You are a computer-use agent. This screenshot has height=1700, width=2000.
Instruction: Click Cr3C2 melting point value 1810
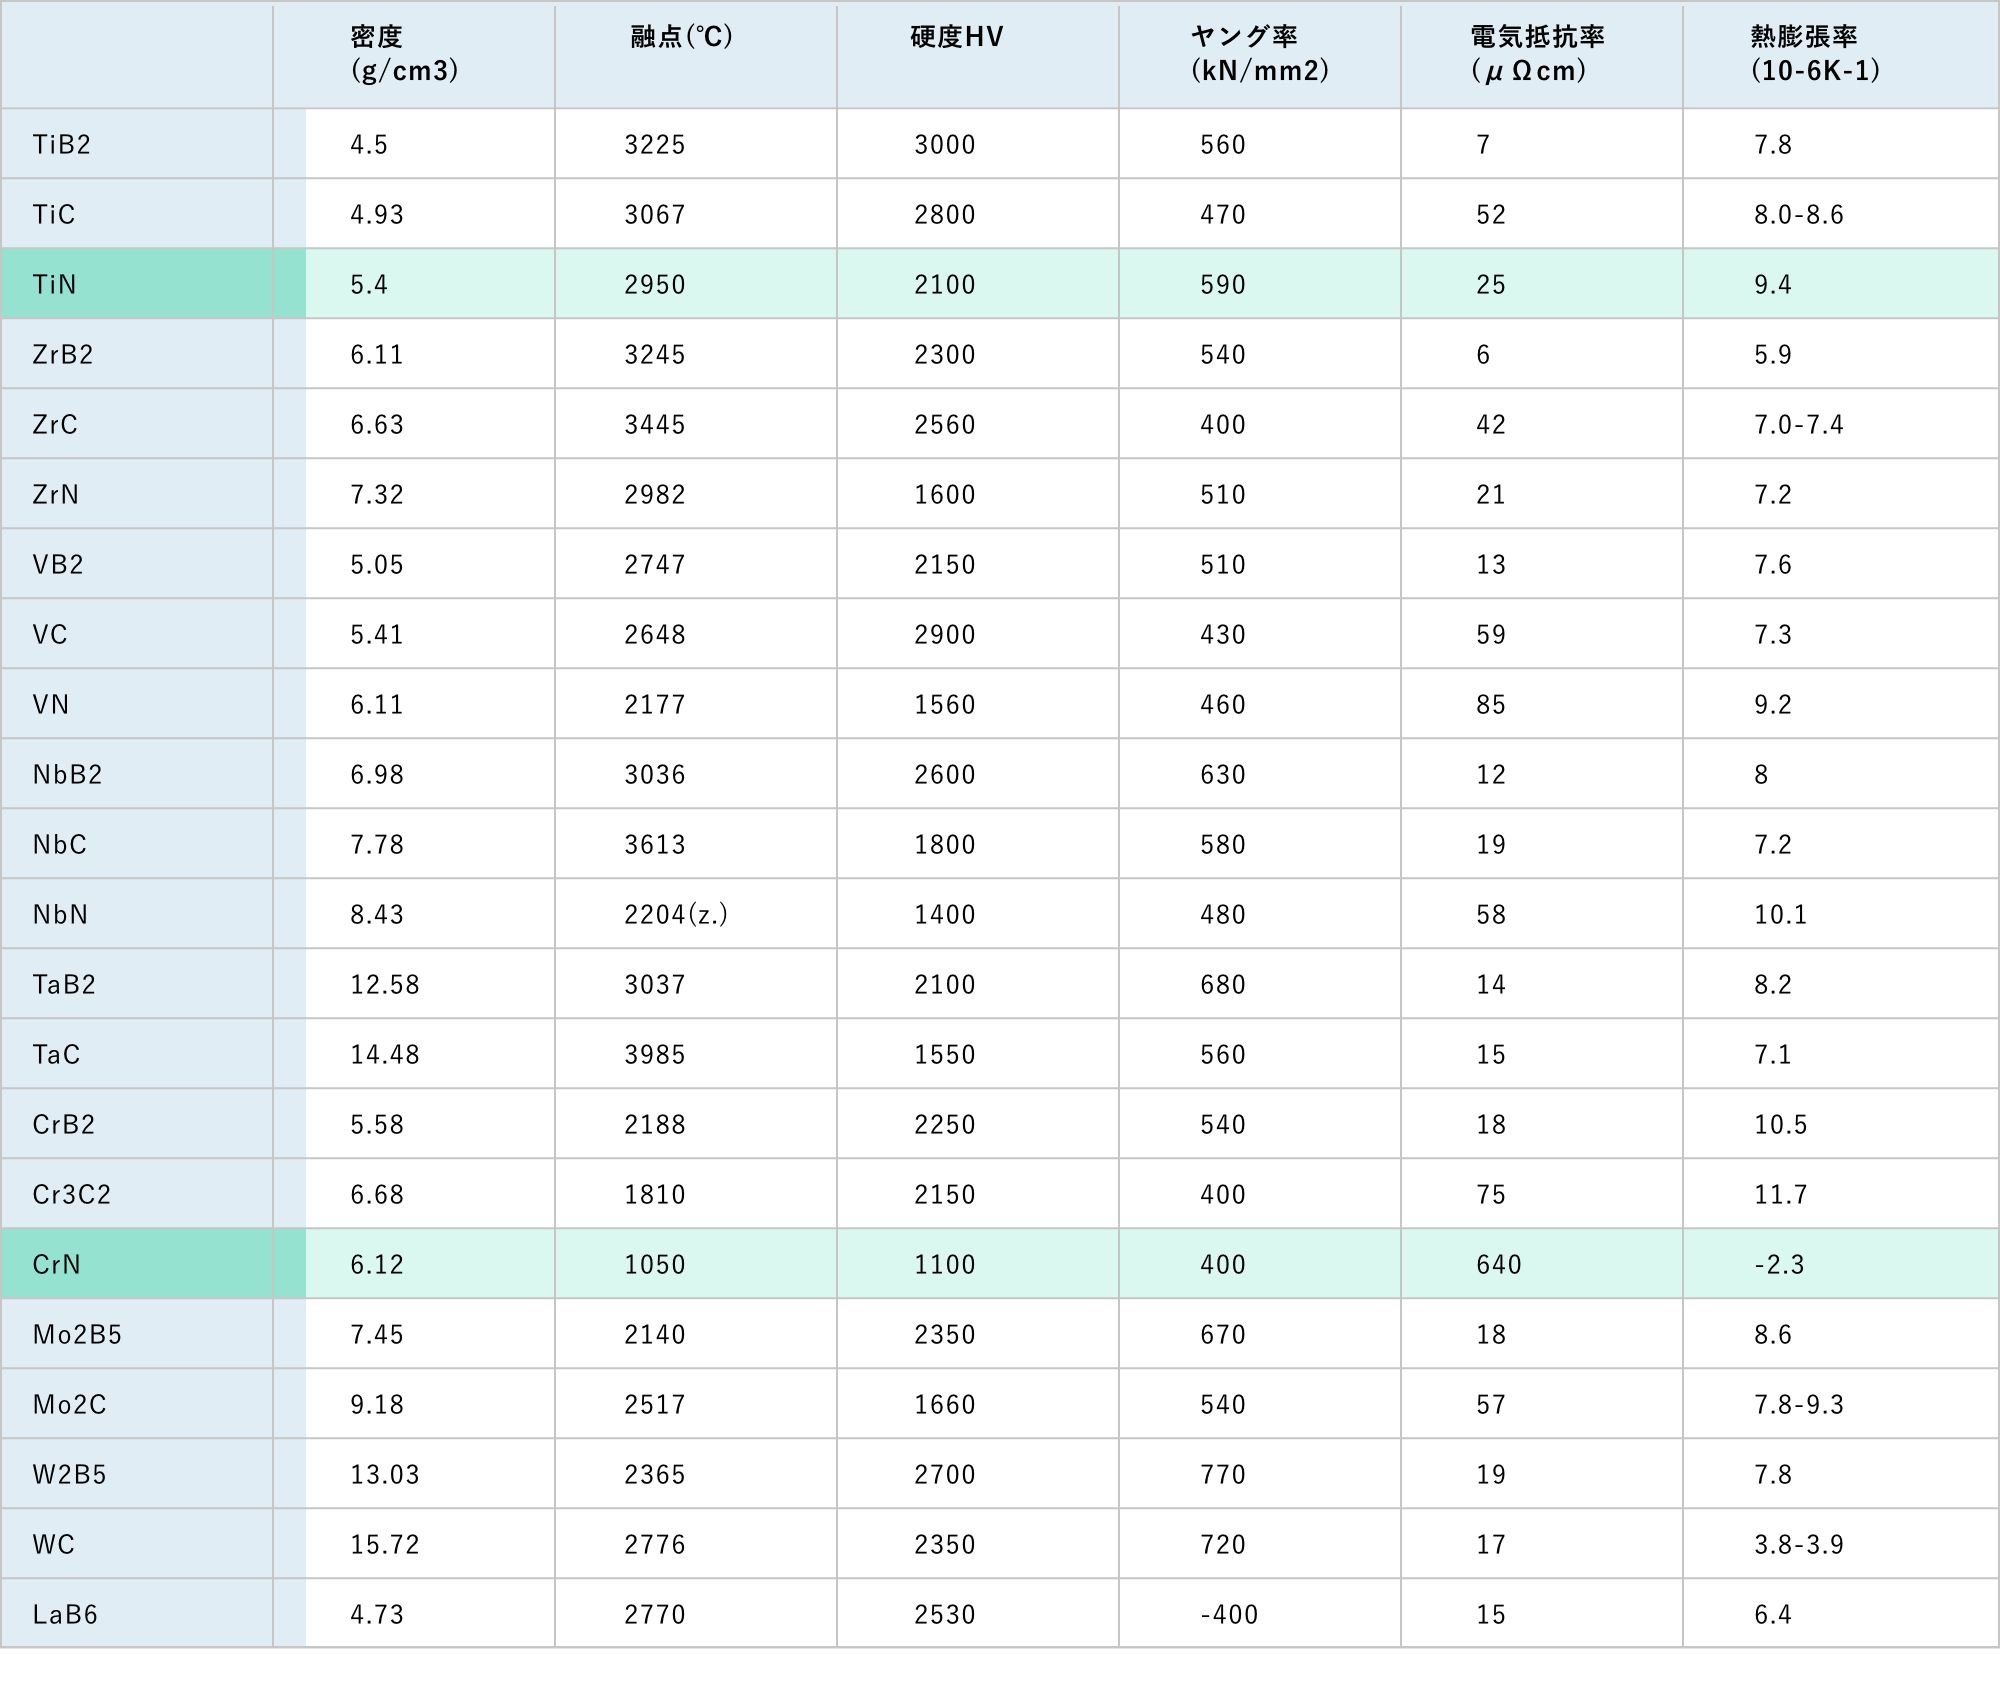pyautogui.click(x=655, y=1195)
